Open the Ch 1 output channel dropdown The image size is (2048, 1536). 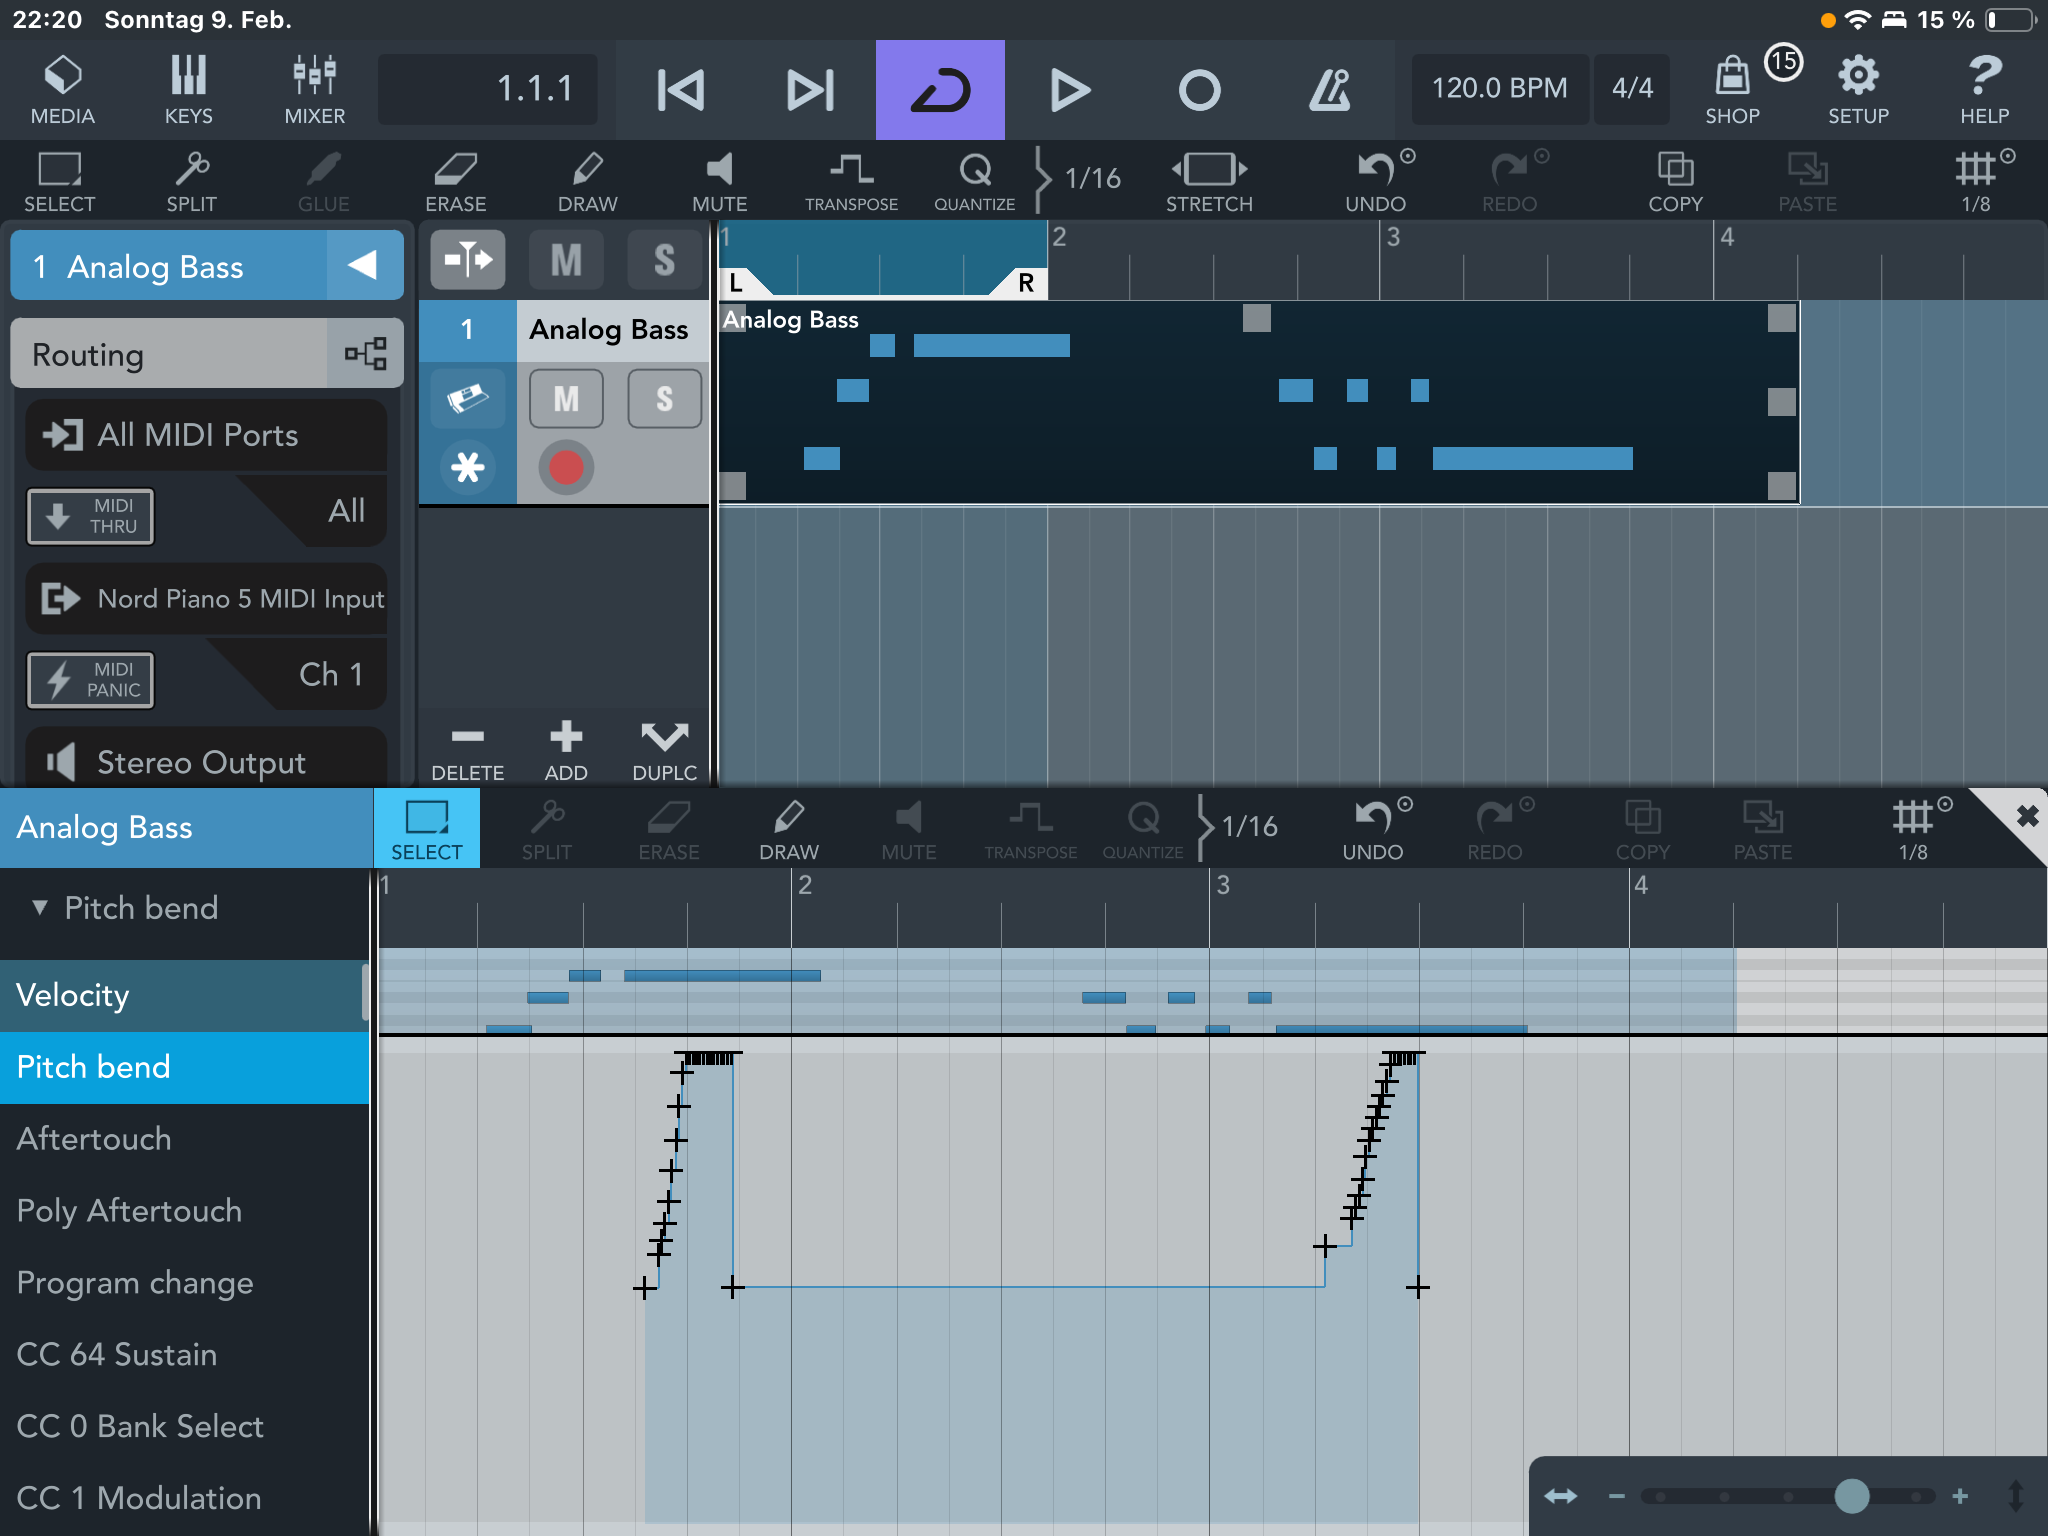coord(310,675)
